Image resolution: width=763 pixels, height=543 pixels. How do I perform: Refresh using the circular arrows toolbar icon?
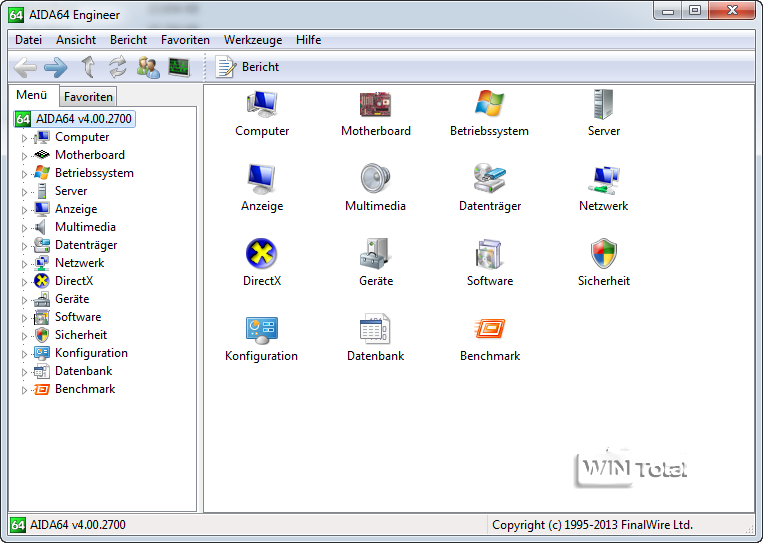118,67
